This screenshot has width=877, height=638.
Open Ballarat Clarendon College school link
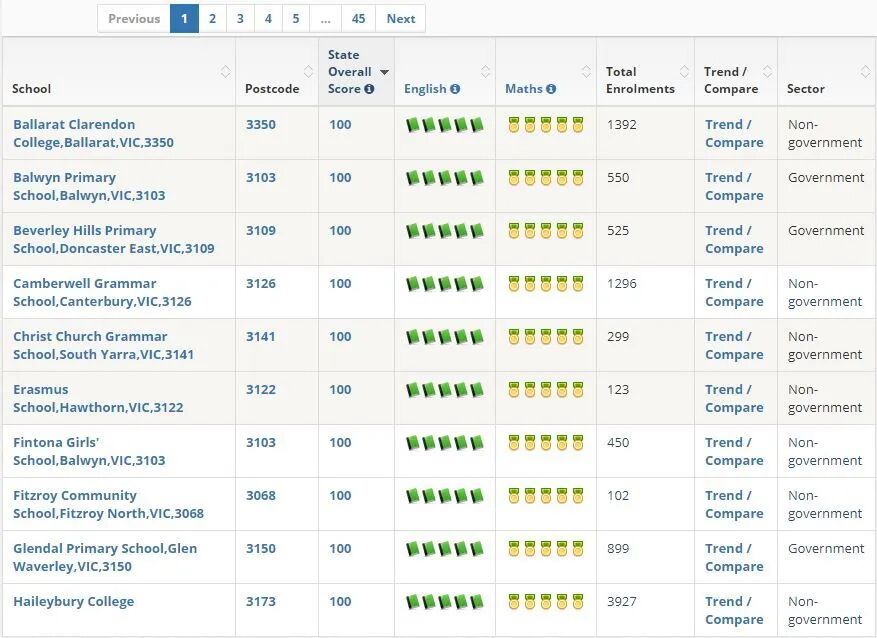(x=93, y=133)
